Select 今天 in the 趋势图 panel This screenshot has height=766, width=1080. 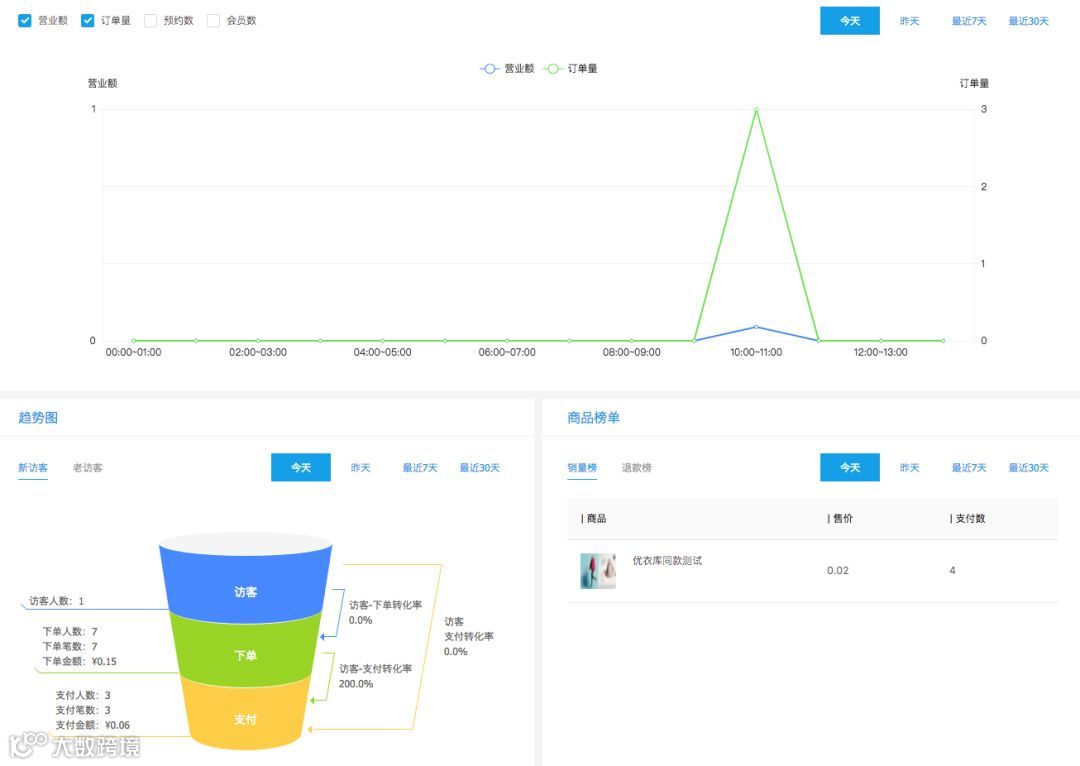click(300, 467)
